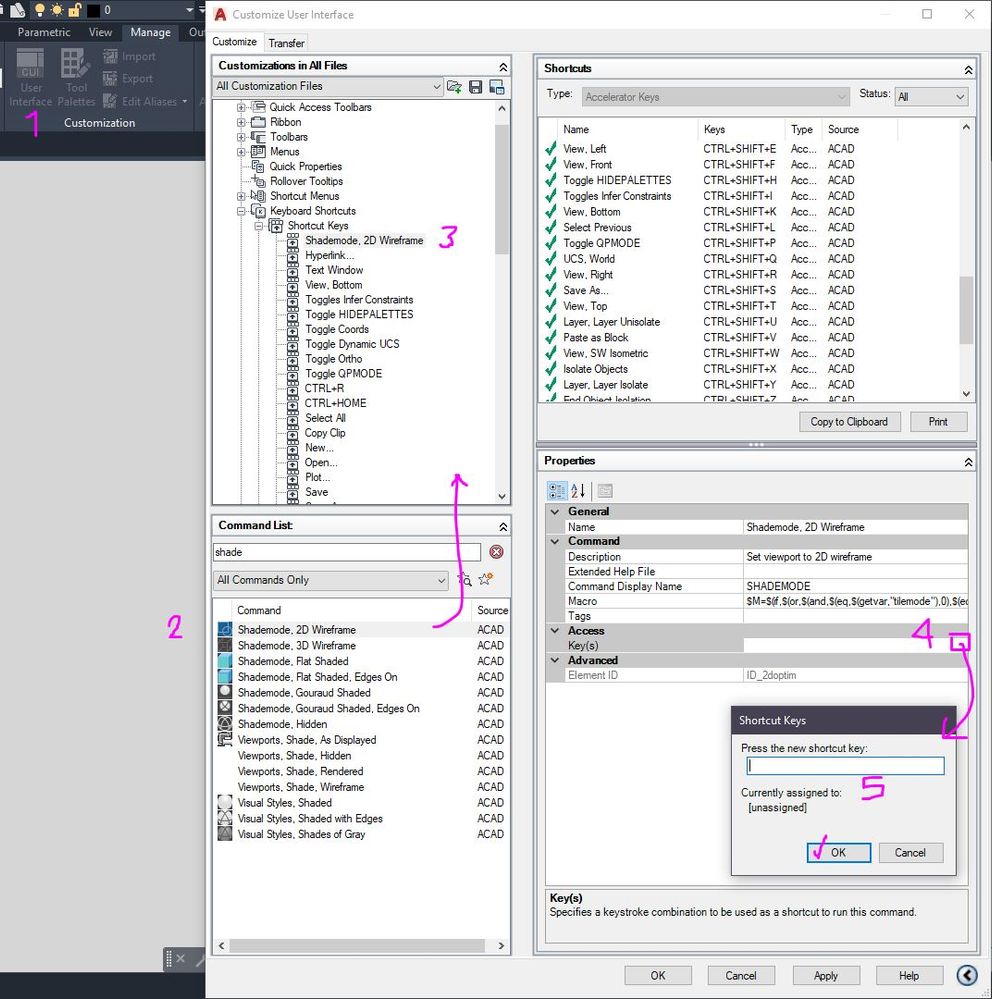Click the new shortcut key input field
This screenshot has height=999, width=992.
pyautogui.click(x=845, y=765)
